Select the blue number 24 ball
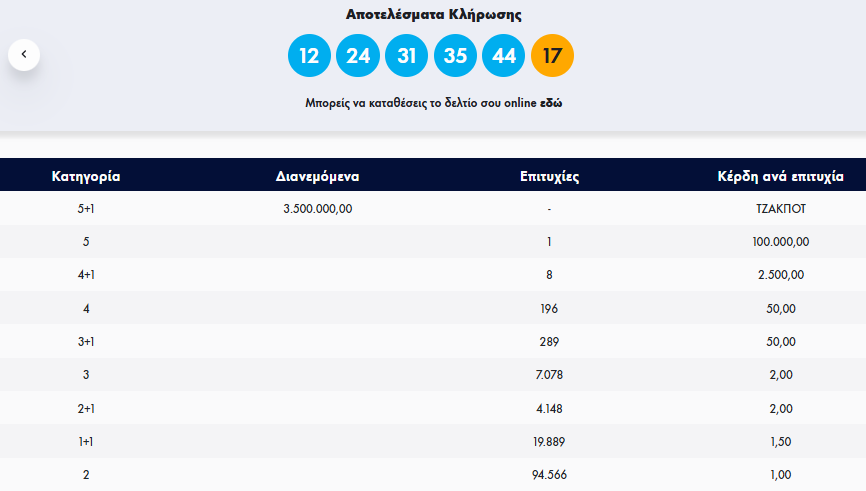Screen dimensions: 866x491 358,55
